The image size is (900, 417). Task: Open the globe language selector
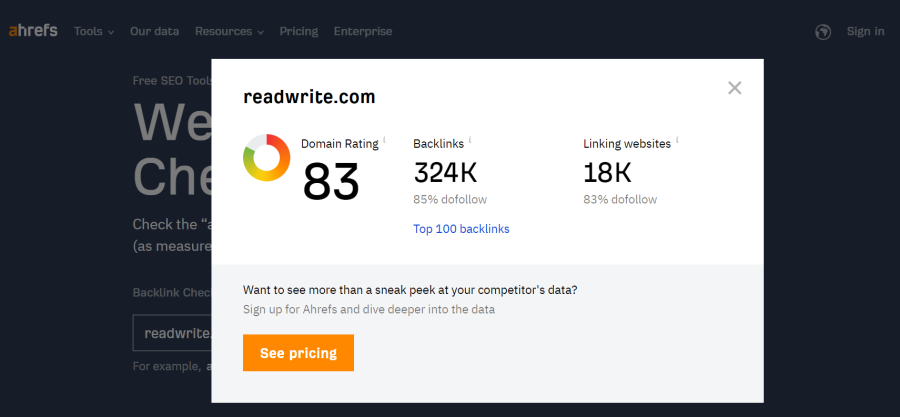pyautogui.click(x=823, y=31)
